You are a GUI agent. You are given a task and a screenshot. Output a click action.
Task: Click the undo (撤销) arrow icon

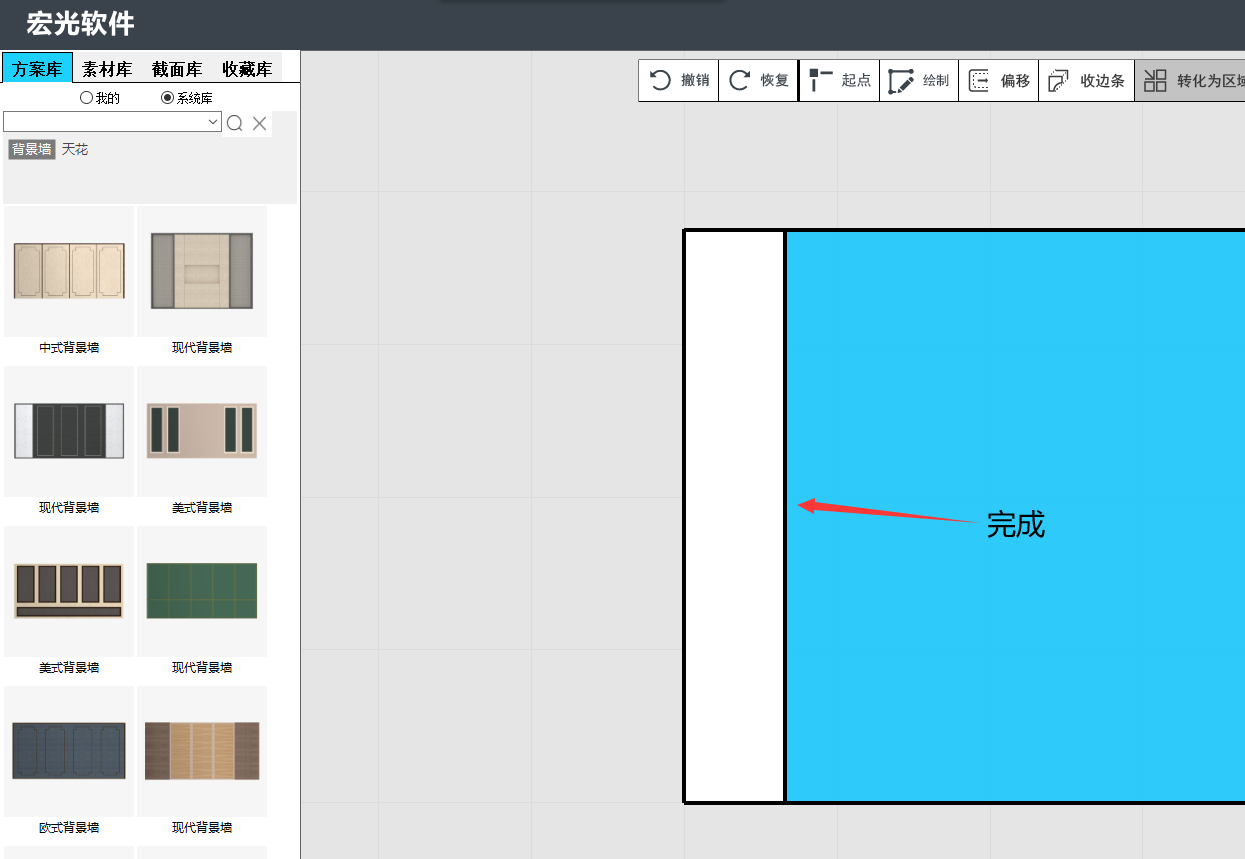(x=660, y=81)
